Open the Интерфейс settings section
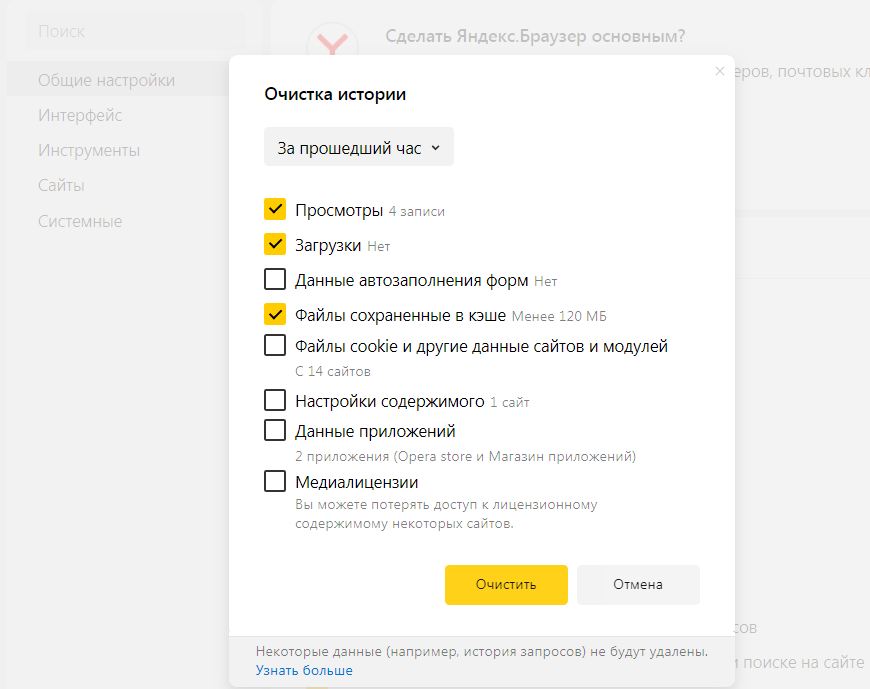The image size is (870, 689). point(80,115)
